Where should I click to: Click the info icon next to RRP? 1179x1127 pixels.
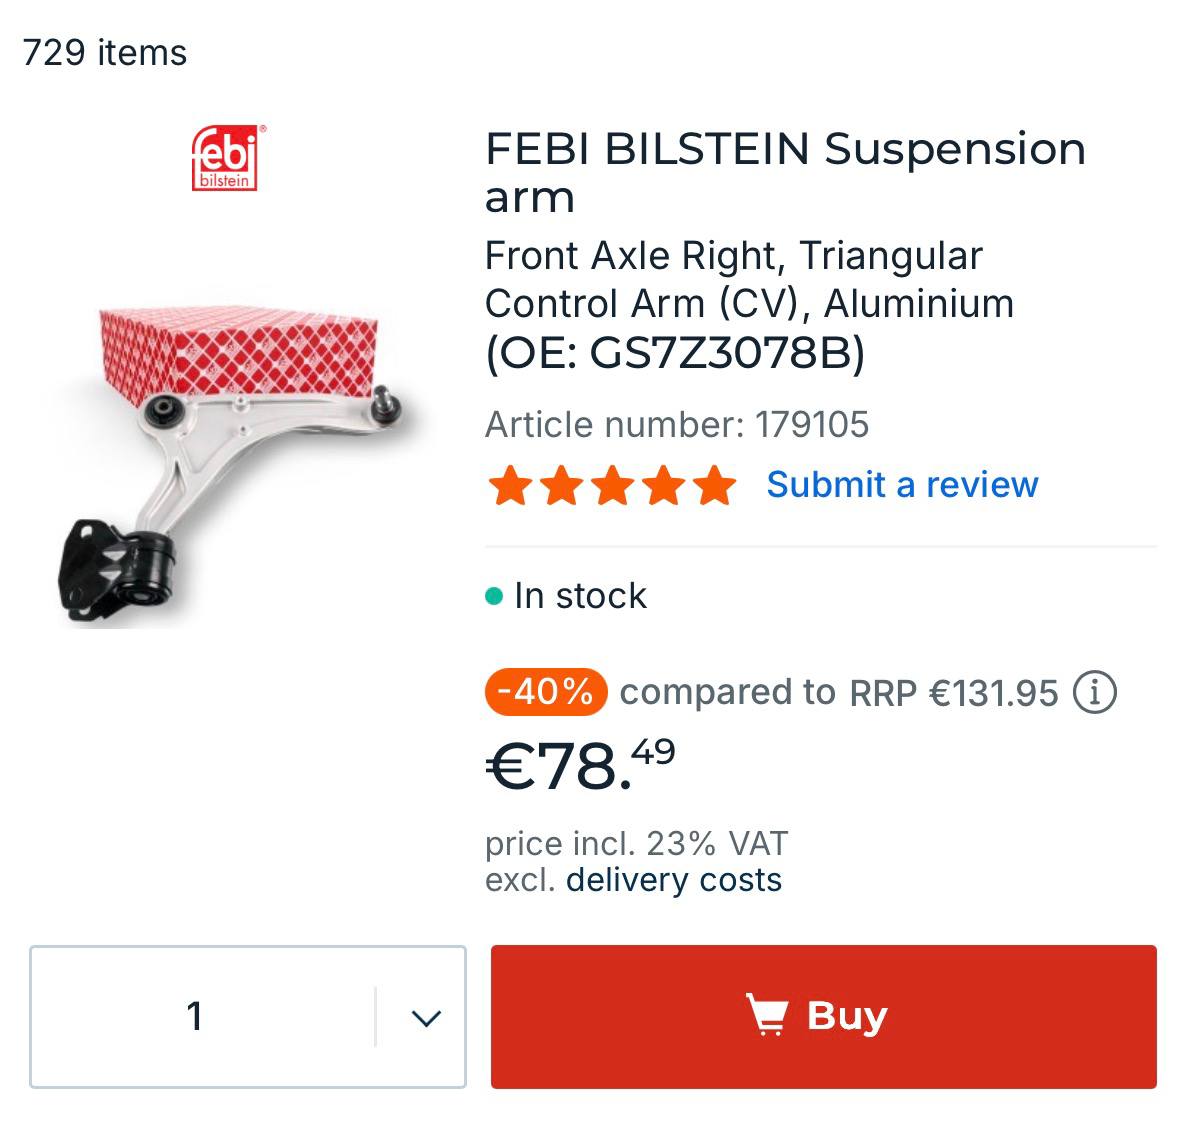pos(1094,692)
